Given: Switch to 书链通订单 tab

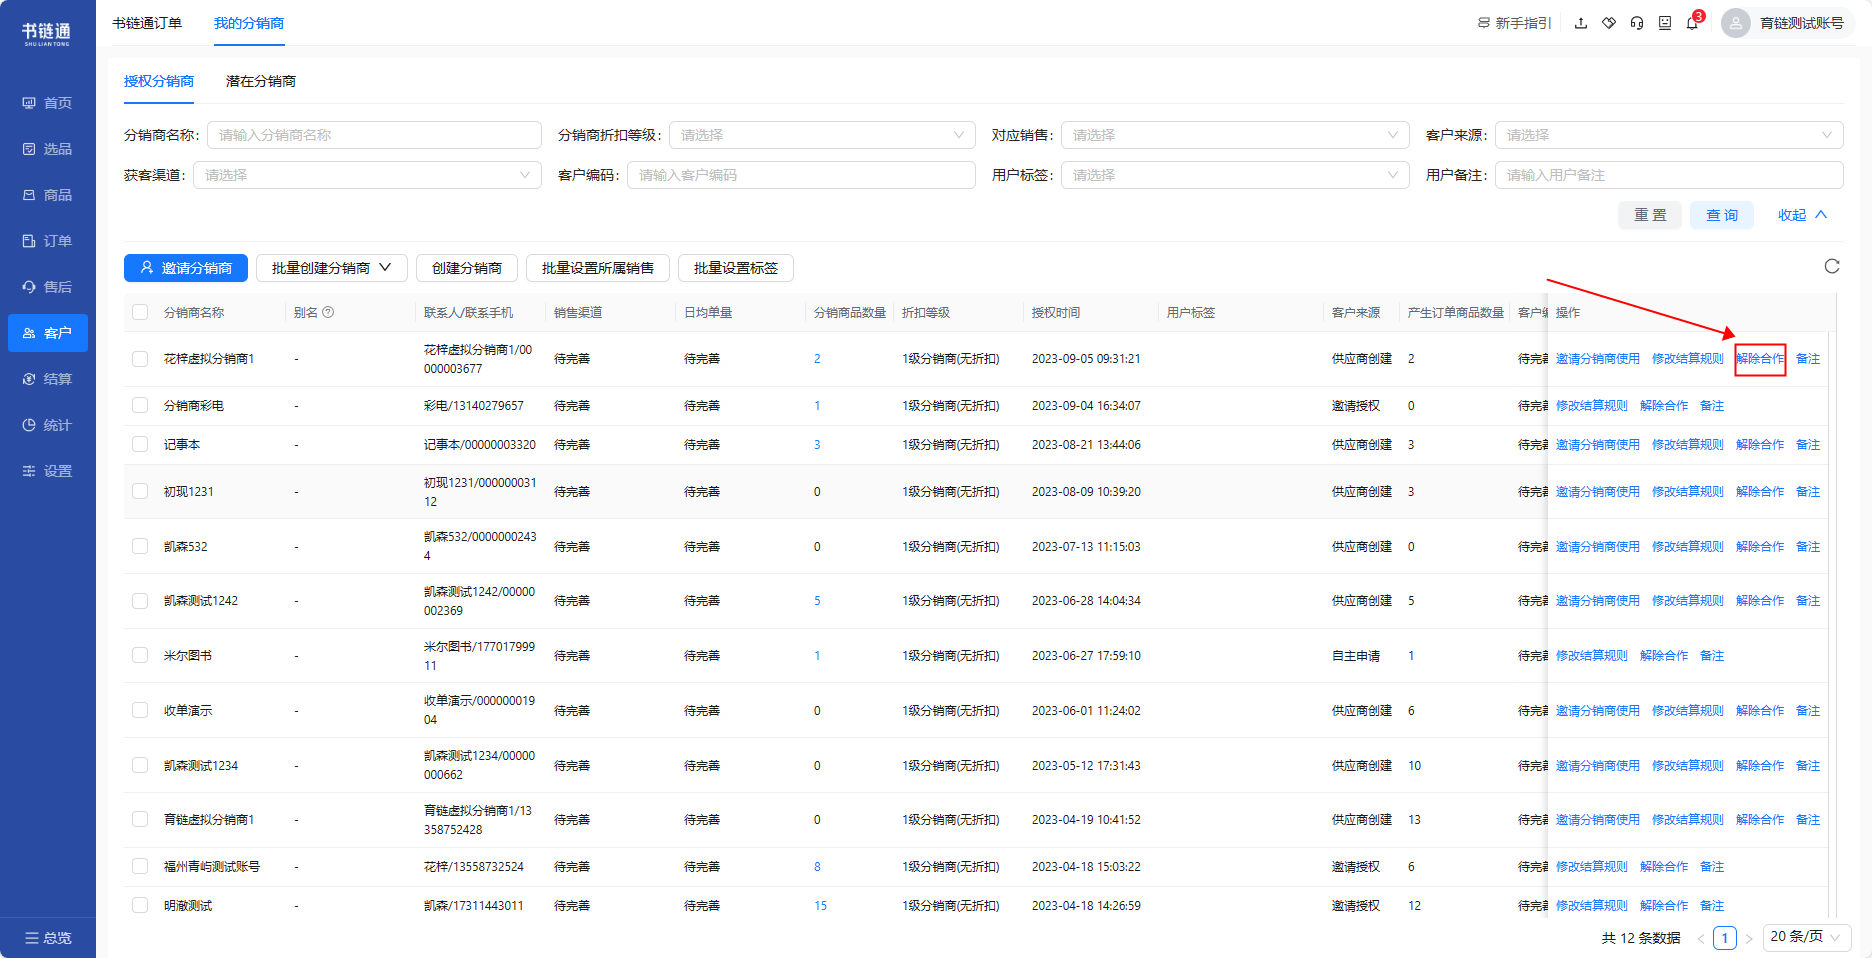Looking at the screenshot, I should (147, 23).
